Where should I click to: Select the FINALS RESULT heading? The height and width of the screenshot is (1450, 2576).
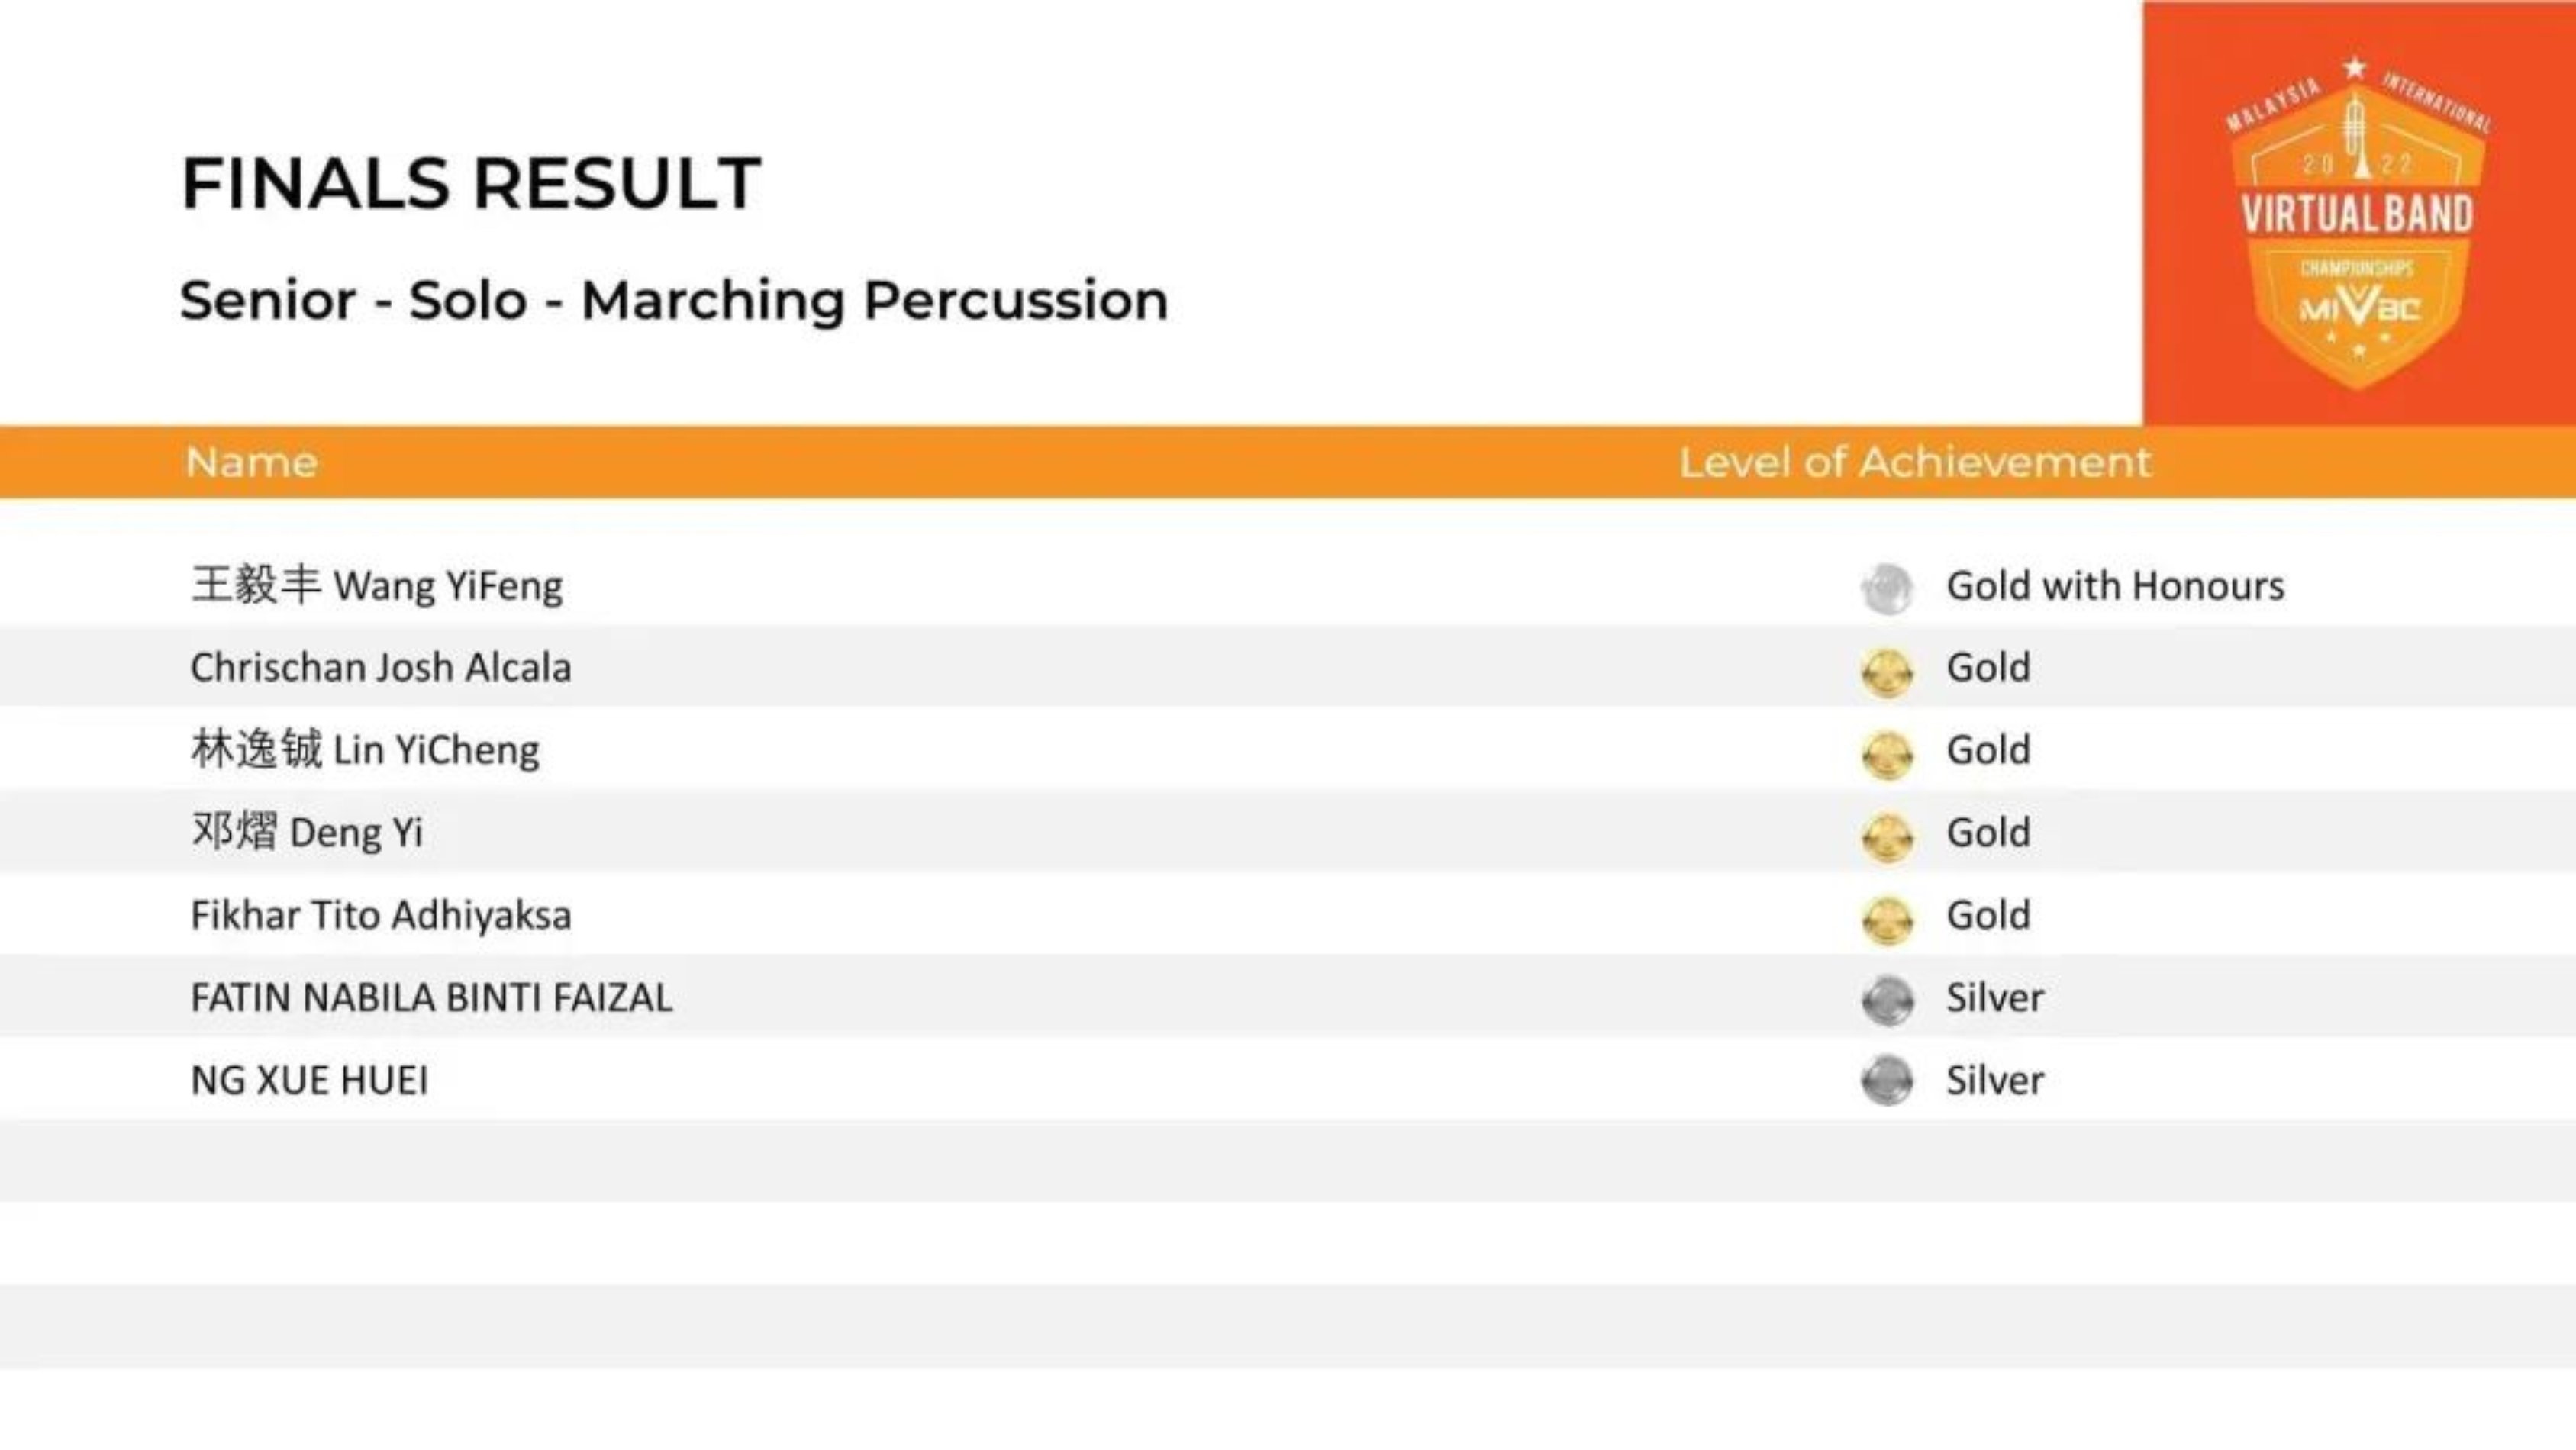[471, 184]
